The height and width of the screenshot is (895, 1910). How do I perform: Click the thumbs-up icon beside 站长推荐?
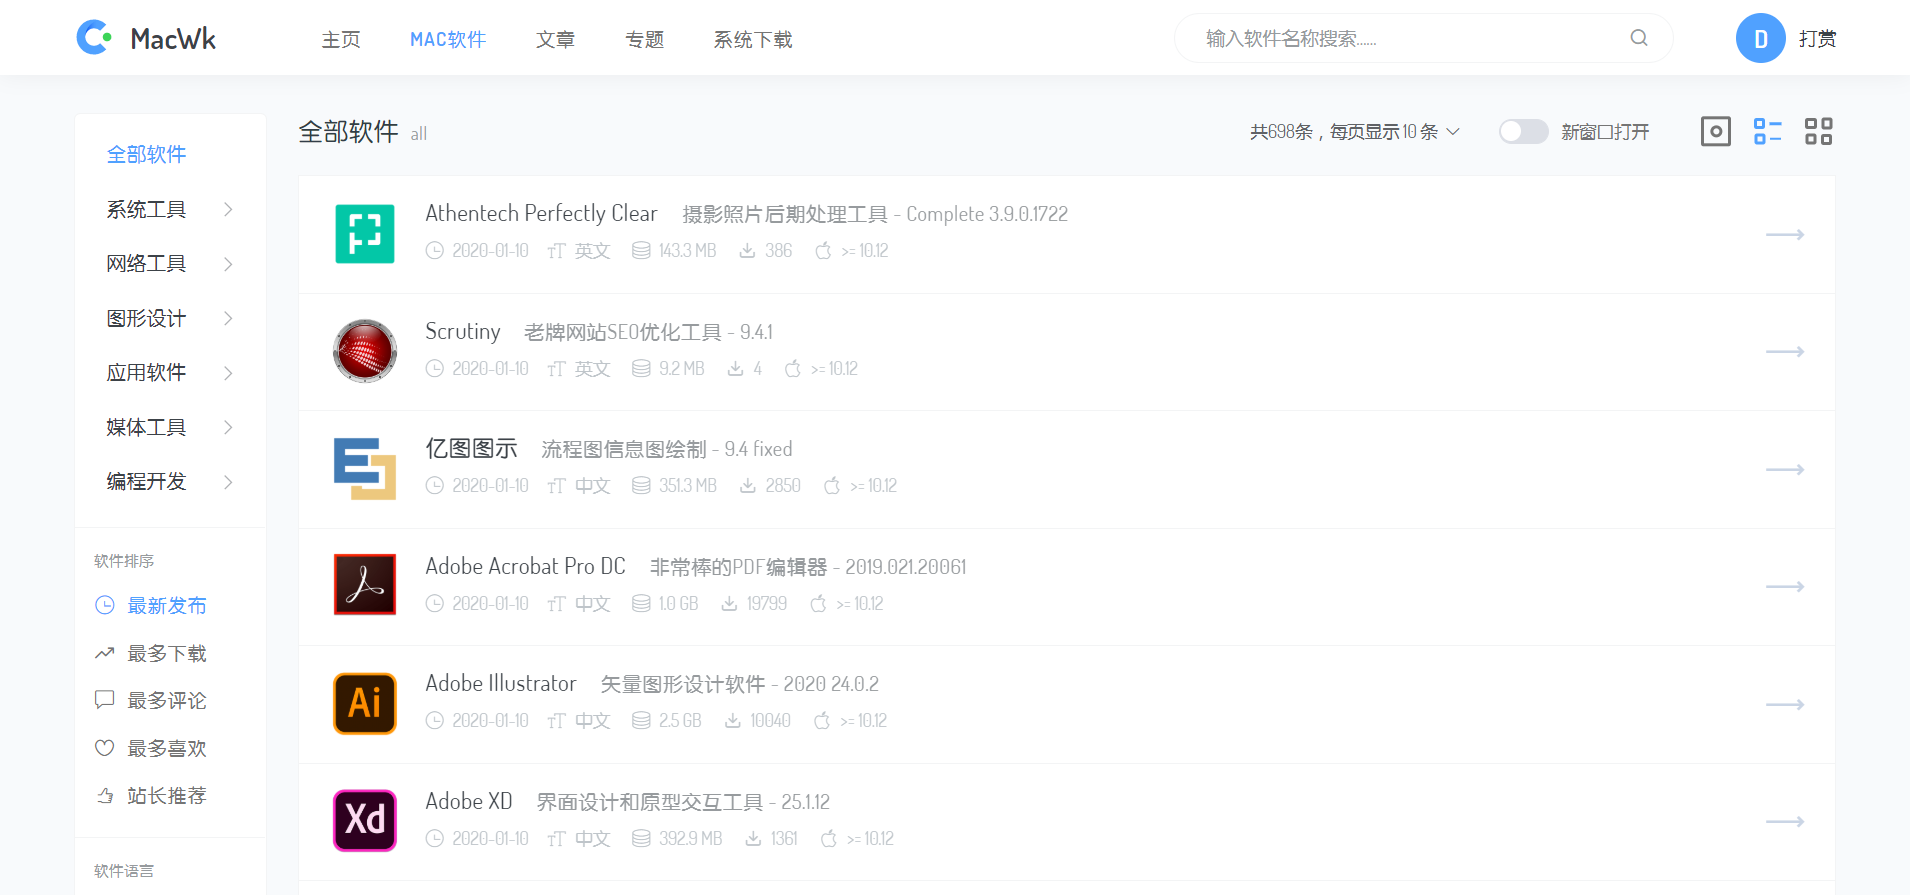(105, 795)
